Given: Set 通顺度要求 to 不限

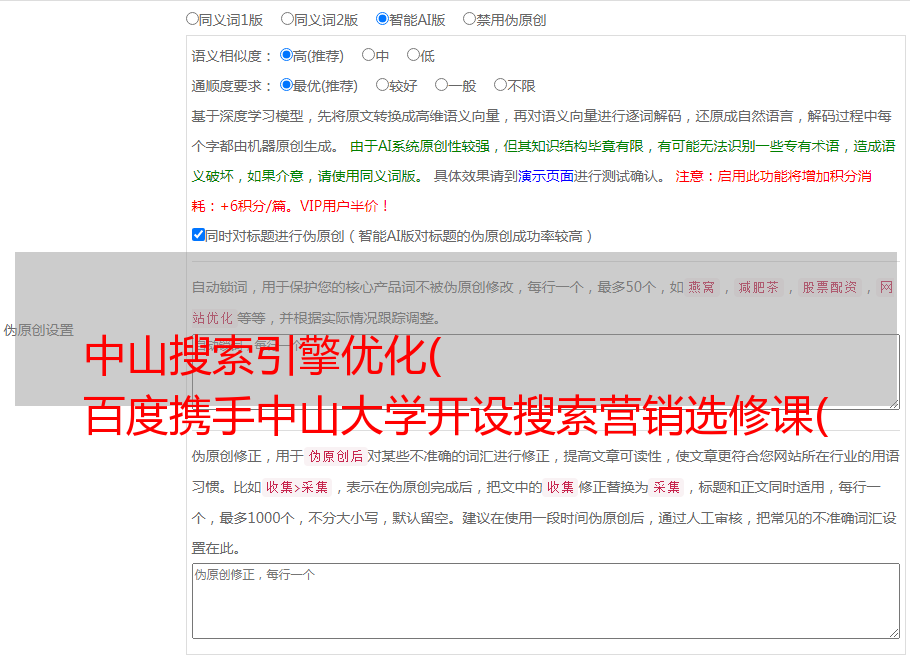Looking at the screenshot, I should 500,85.
